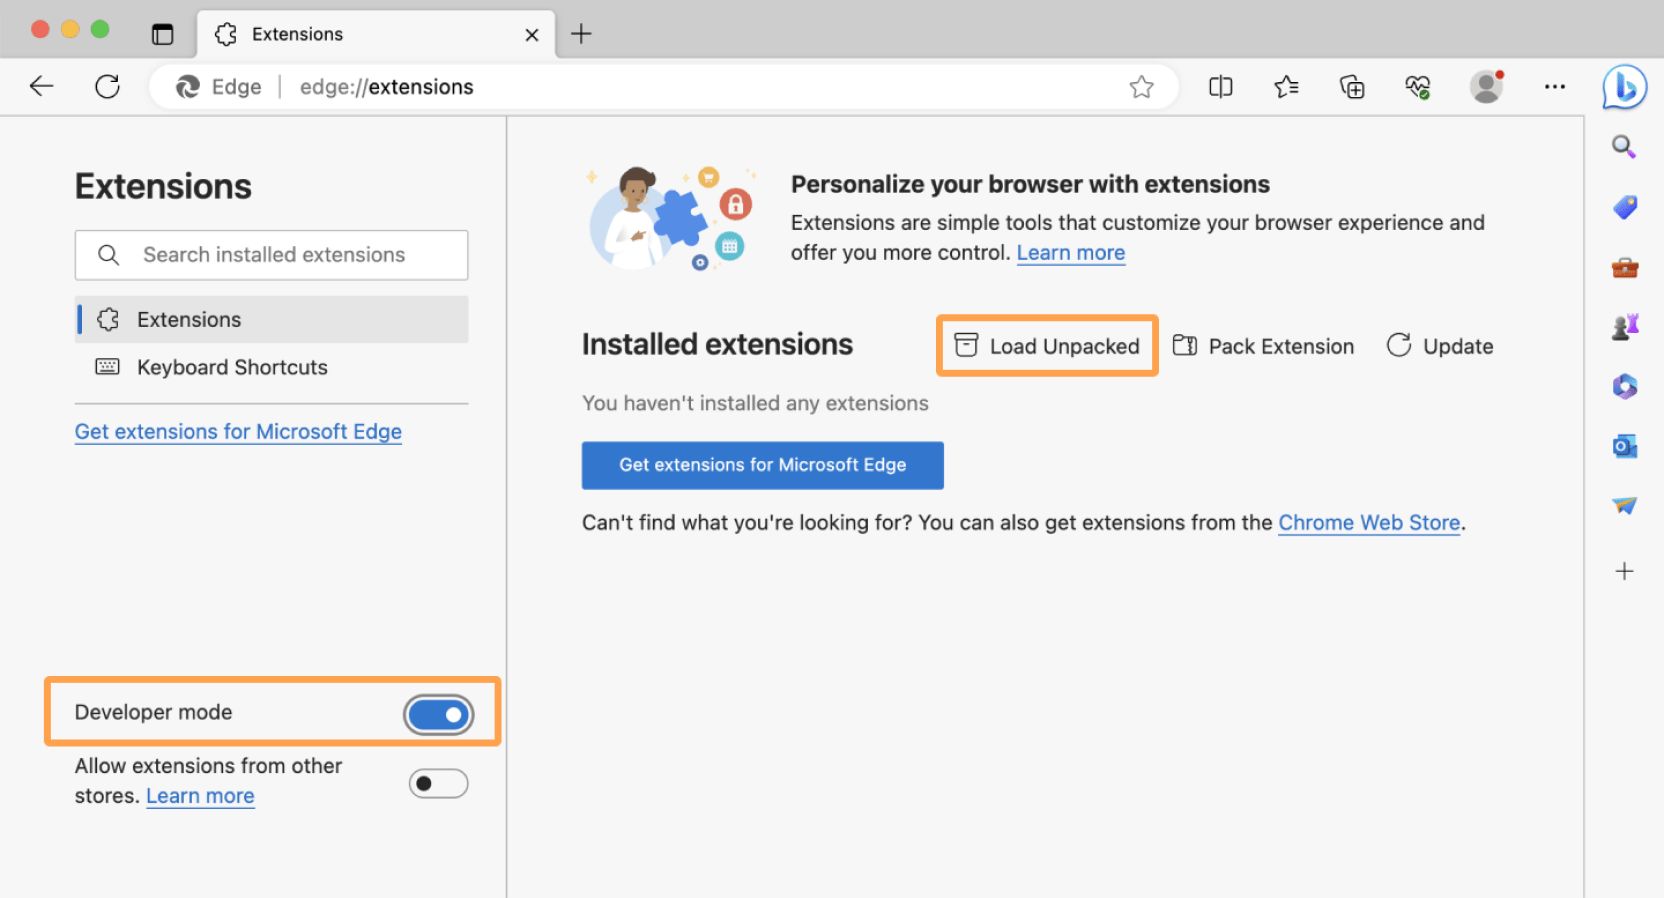Open the tab actions menu icon

[162, 34]
